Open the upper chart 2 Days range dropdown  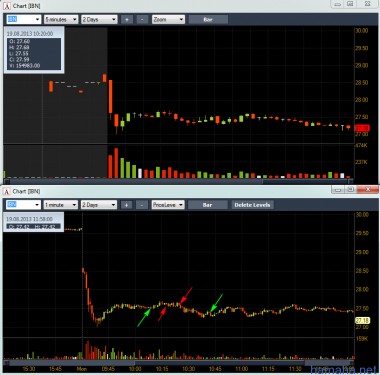coord(99,19)
